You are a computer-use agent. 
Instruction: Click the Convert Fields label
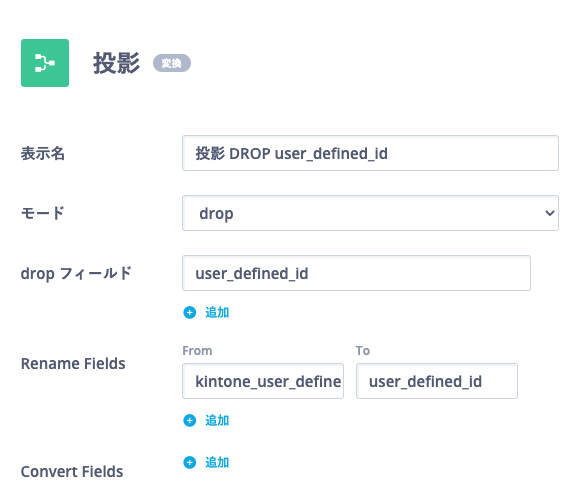tap(72, 472)
